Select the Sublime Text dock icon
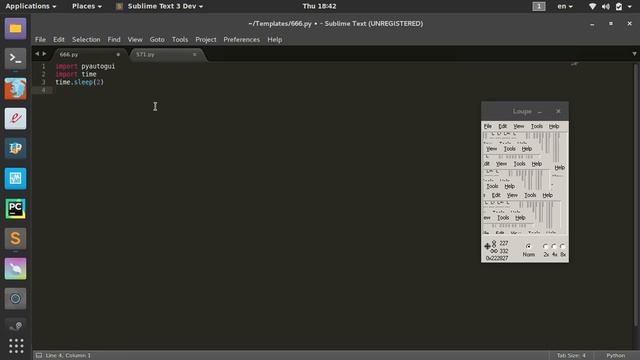Screen dimensions: 640x360 (x=16, y=238)
